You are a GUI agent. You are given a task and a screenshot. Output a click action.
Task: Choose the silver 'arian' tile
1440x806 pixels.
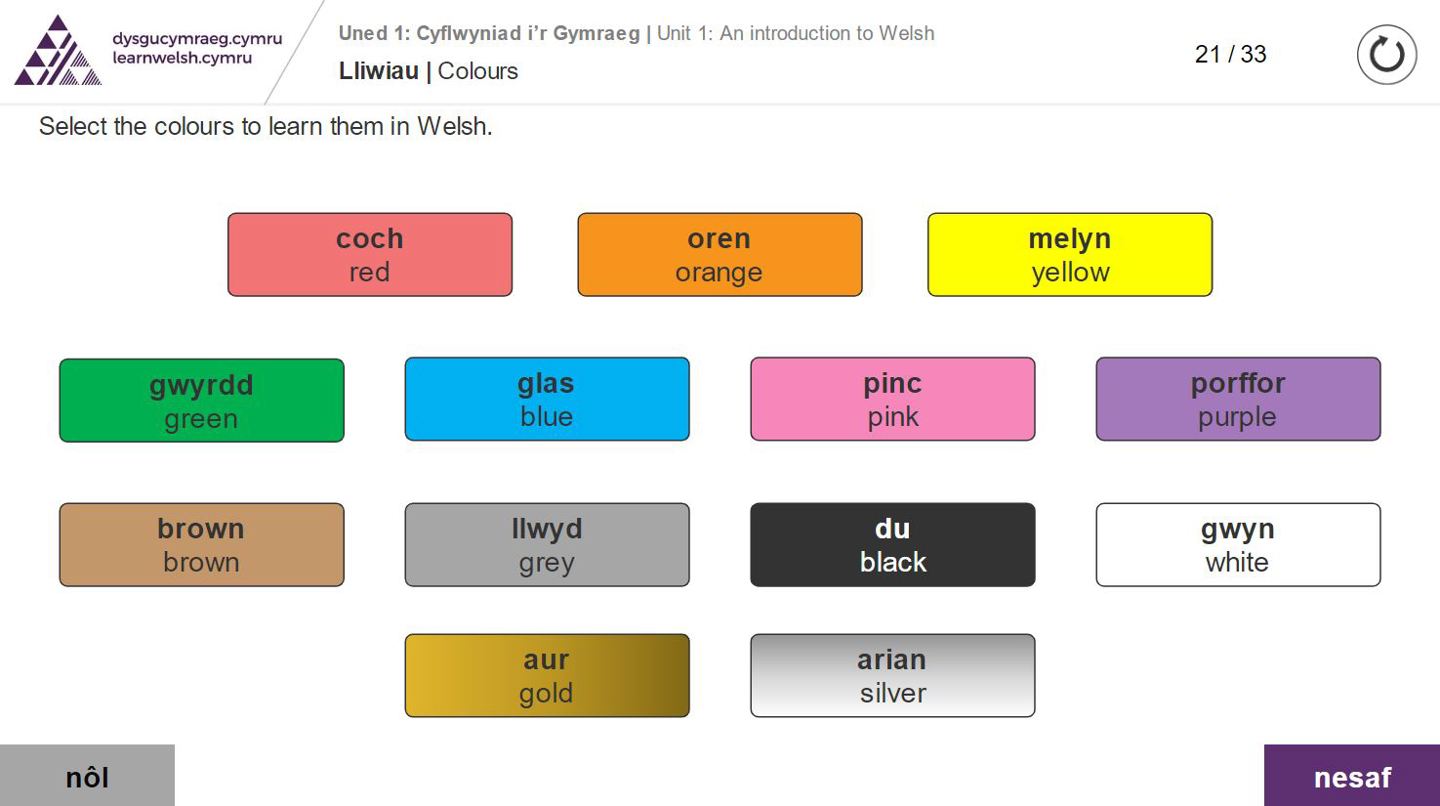pos(892,676)
